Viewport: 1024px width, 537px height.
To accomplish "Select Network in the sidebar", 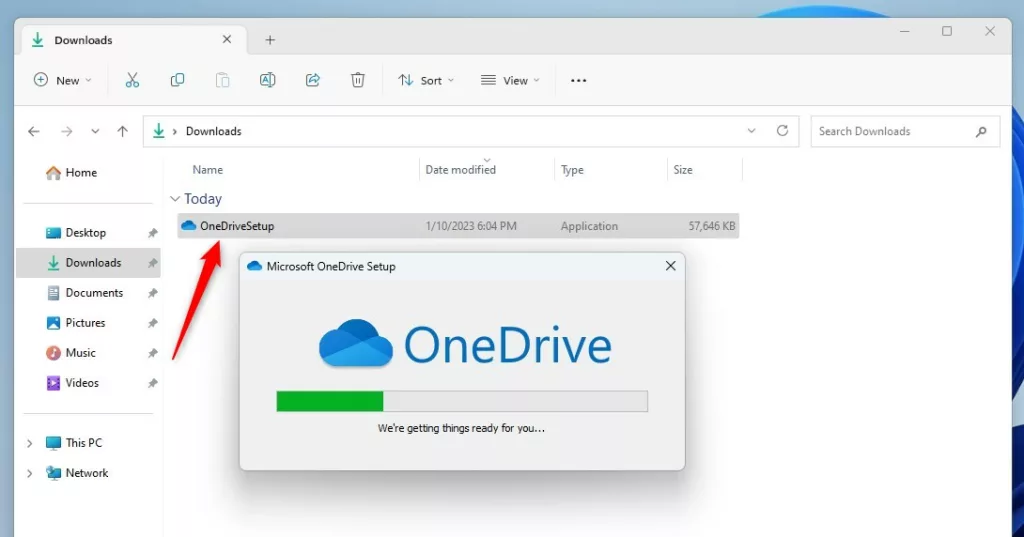I will (x=77, y=473).
